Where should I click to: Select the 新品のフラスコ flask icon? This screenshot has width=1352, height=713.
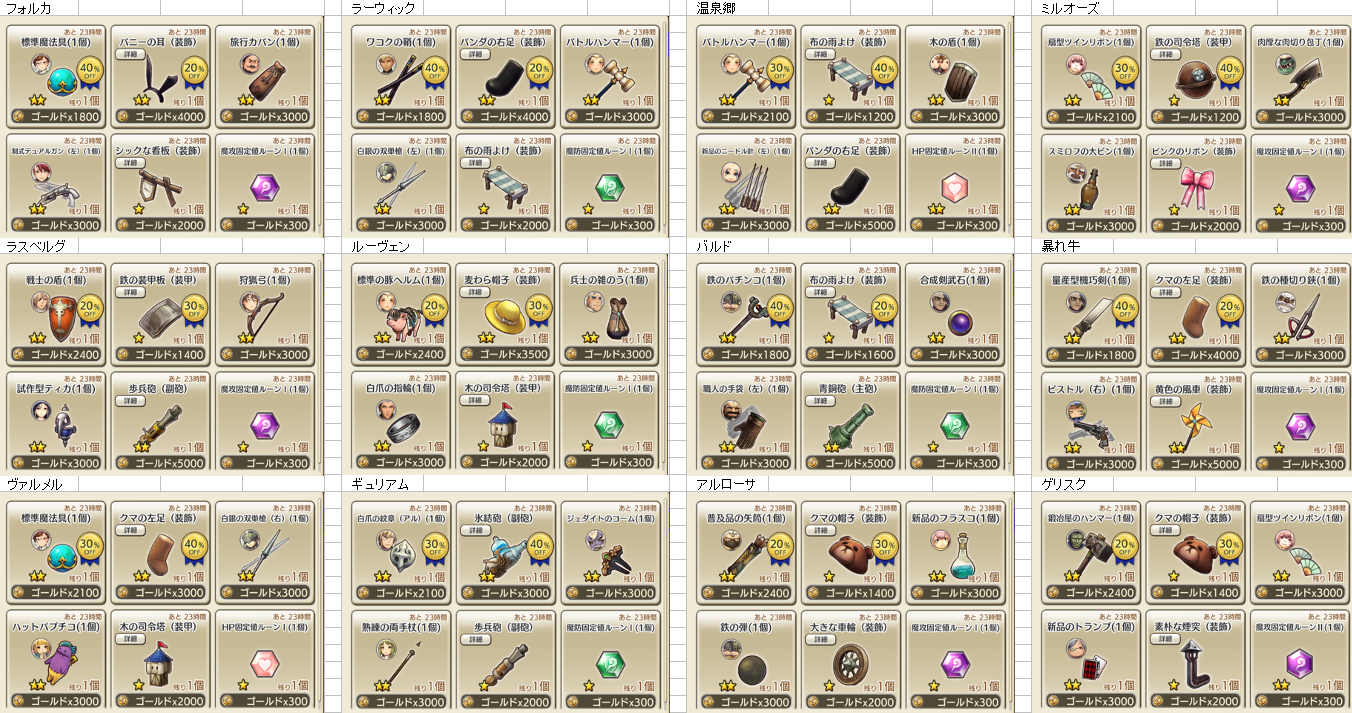[958, 552]
